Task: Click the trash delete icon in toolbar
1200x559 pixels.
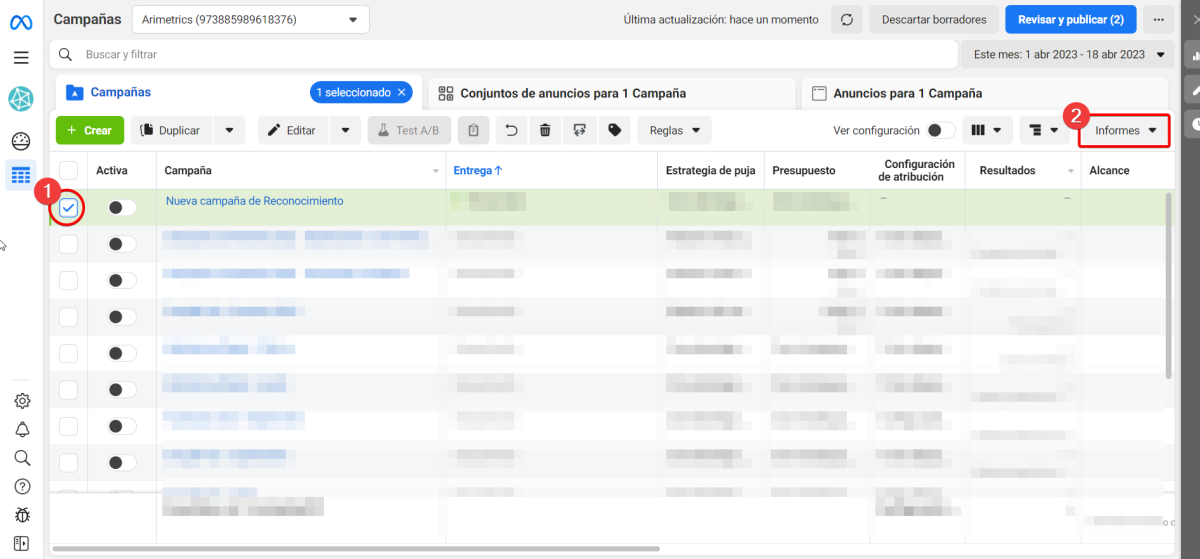Action: (545, 130)
